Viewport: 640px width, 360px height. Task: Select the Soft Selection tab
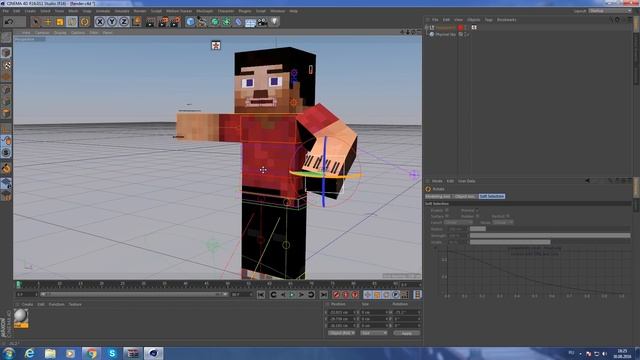tap(492, 196)
